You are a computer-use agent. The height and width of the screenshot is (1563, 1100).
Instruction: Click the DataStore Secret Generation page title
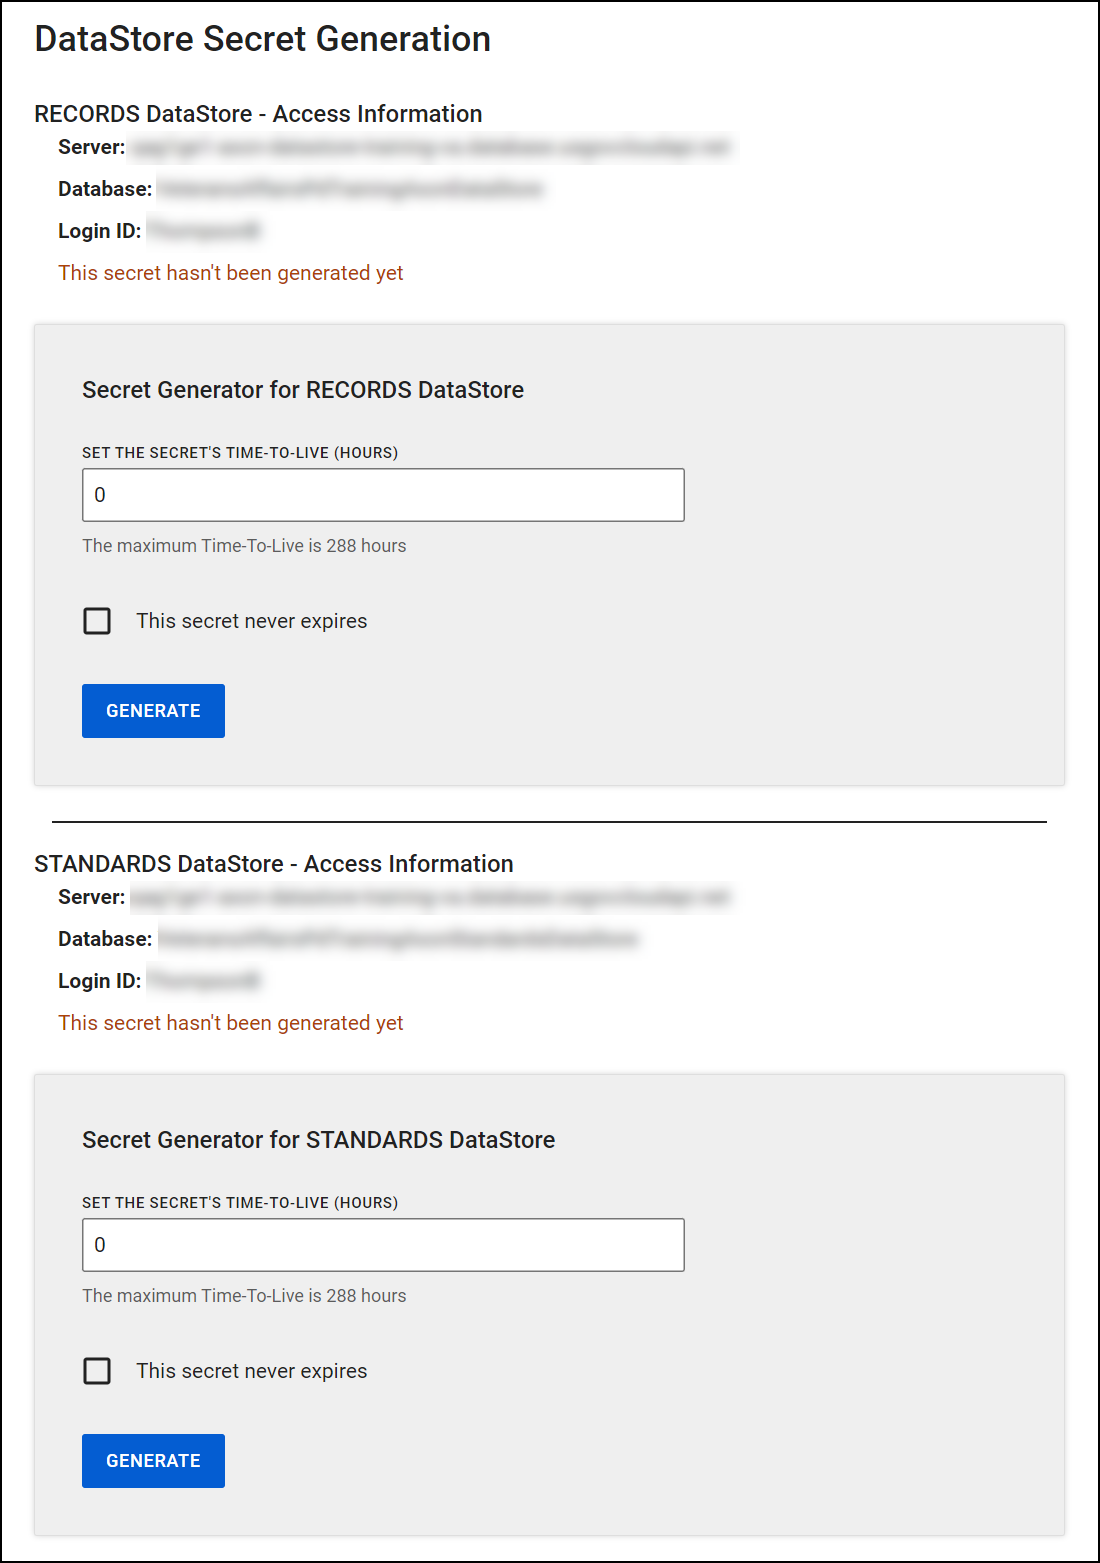pos(262,39)
